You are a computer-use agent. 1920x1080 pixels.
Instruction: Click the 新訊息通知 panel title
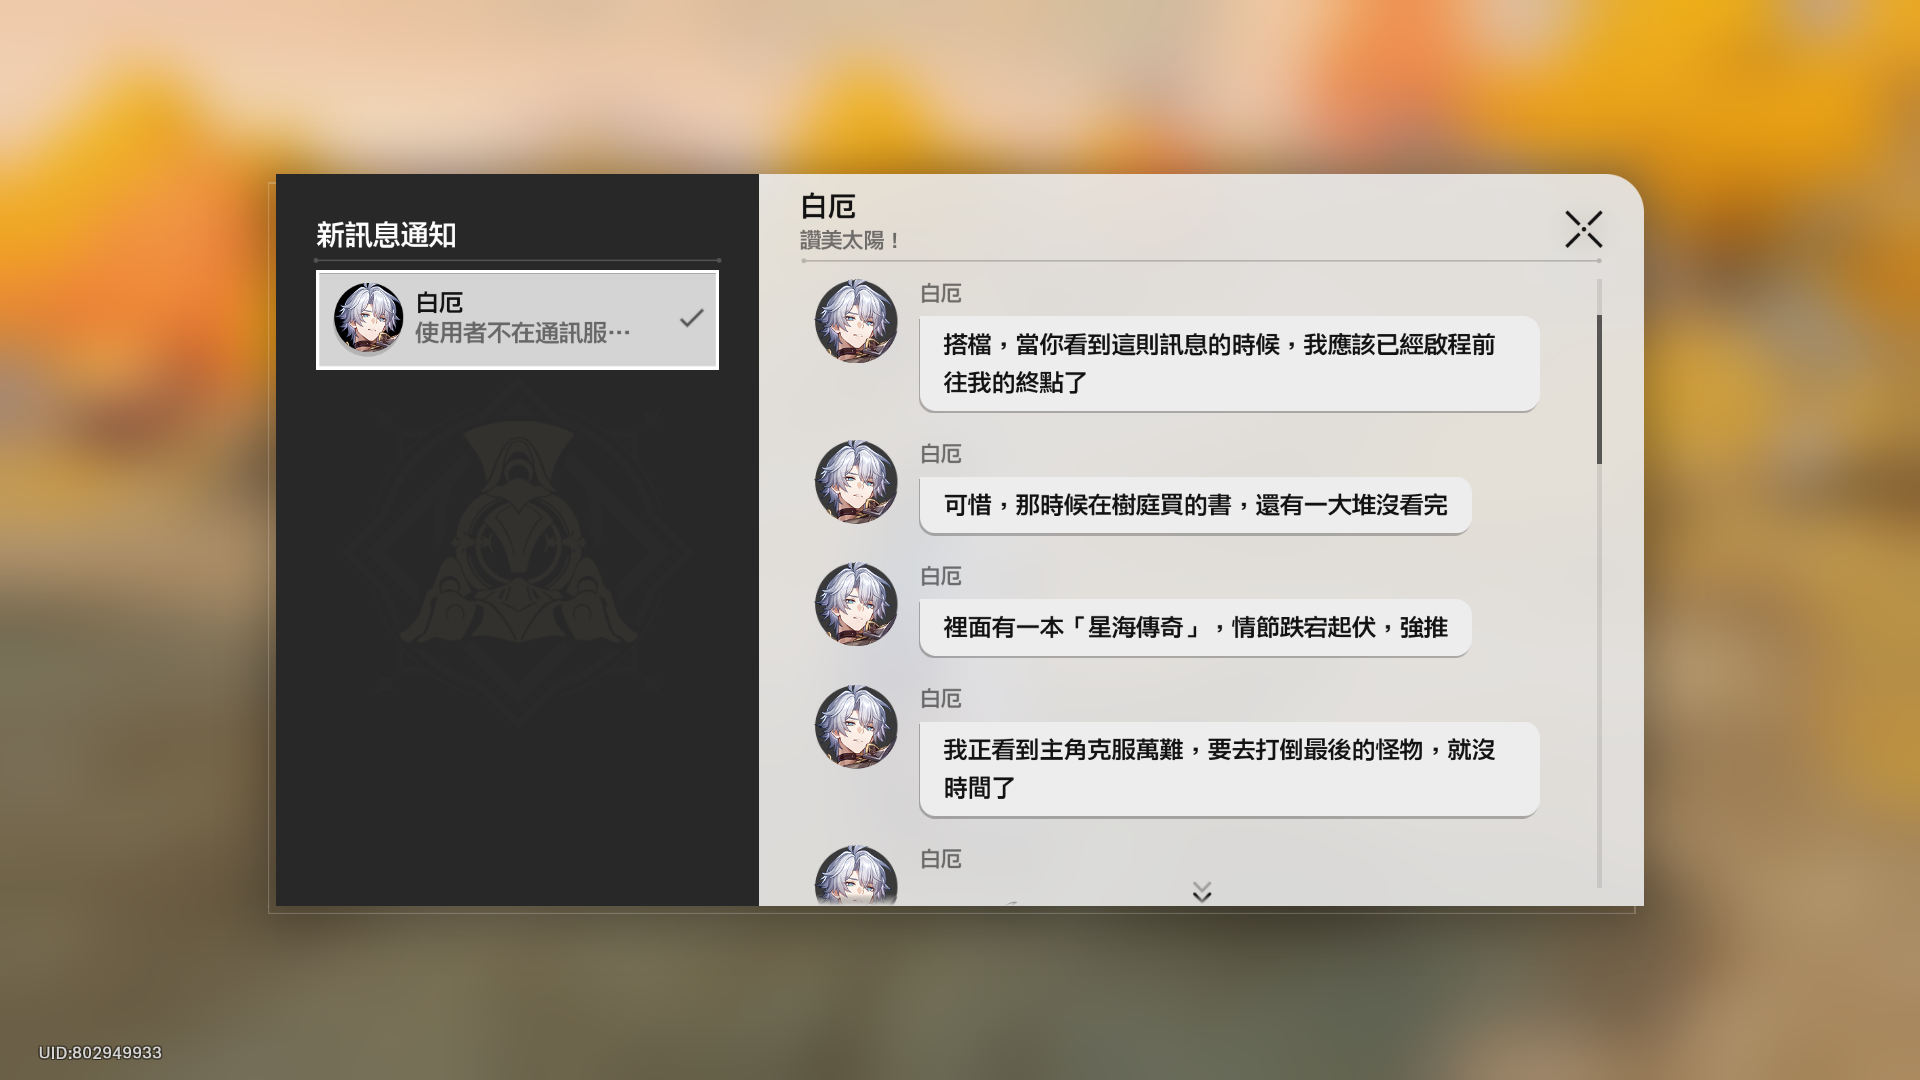point(386,235)
